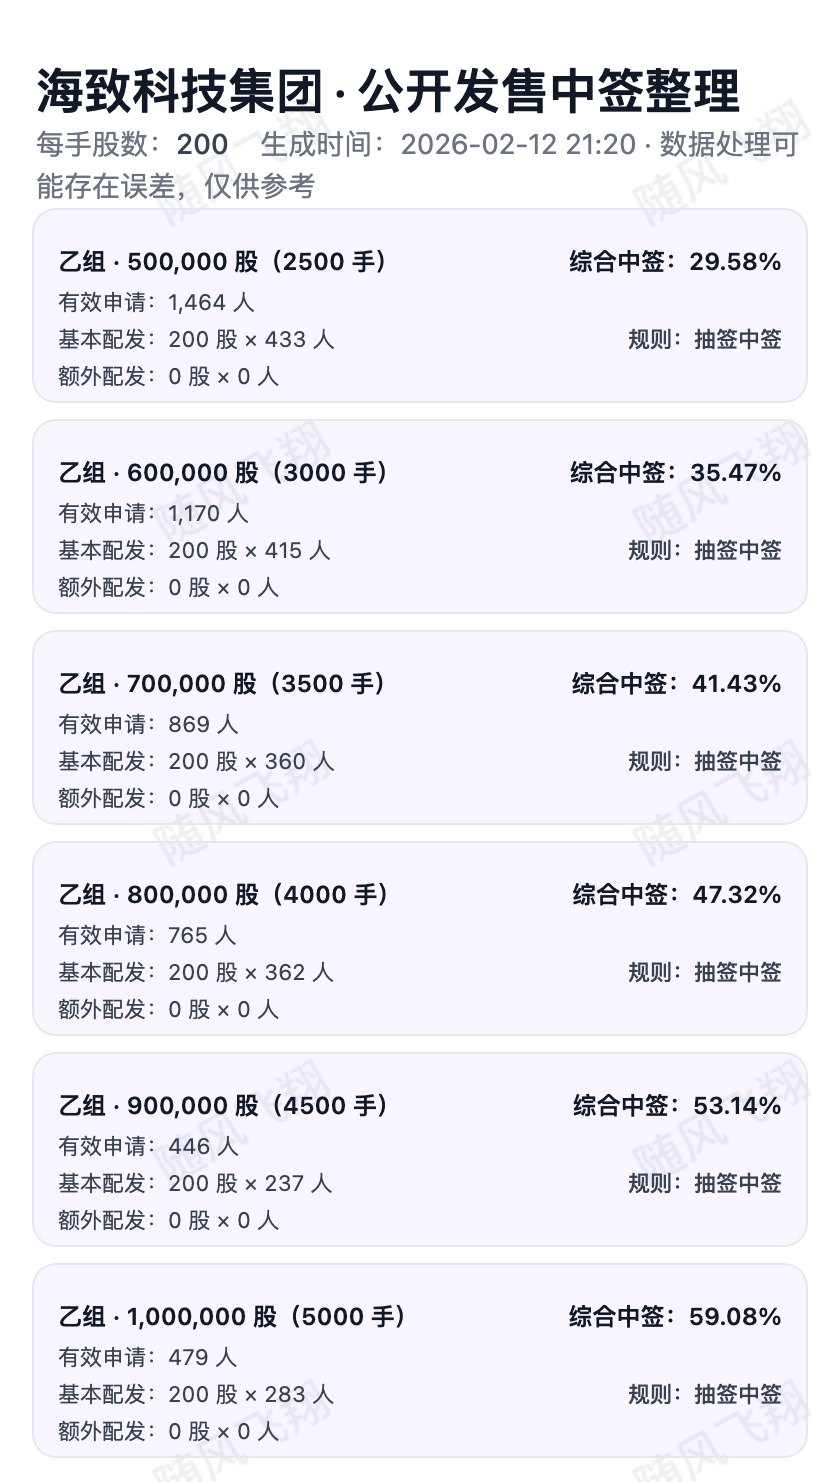Viewport: 840px width, 1482px height.
Task: Open the 乙组 600,000 股 (3000 手) card heading
Action: pos(223,473)
